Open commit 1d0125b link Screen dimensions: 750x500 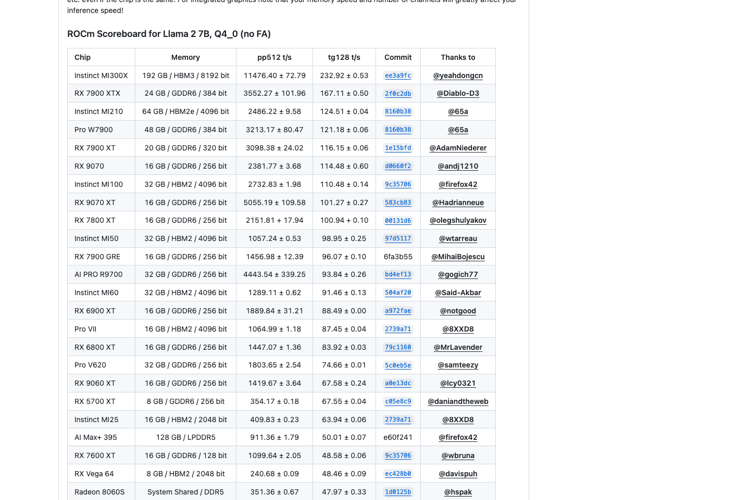tap(397, 492)
